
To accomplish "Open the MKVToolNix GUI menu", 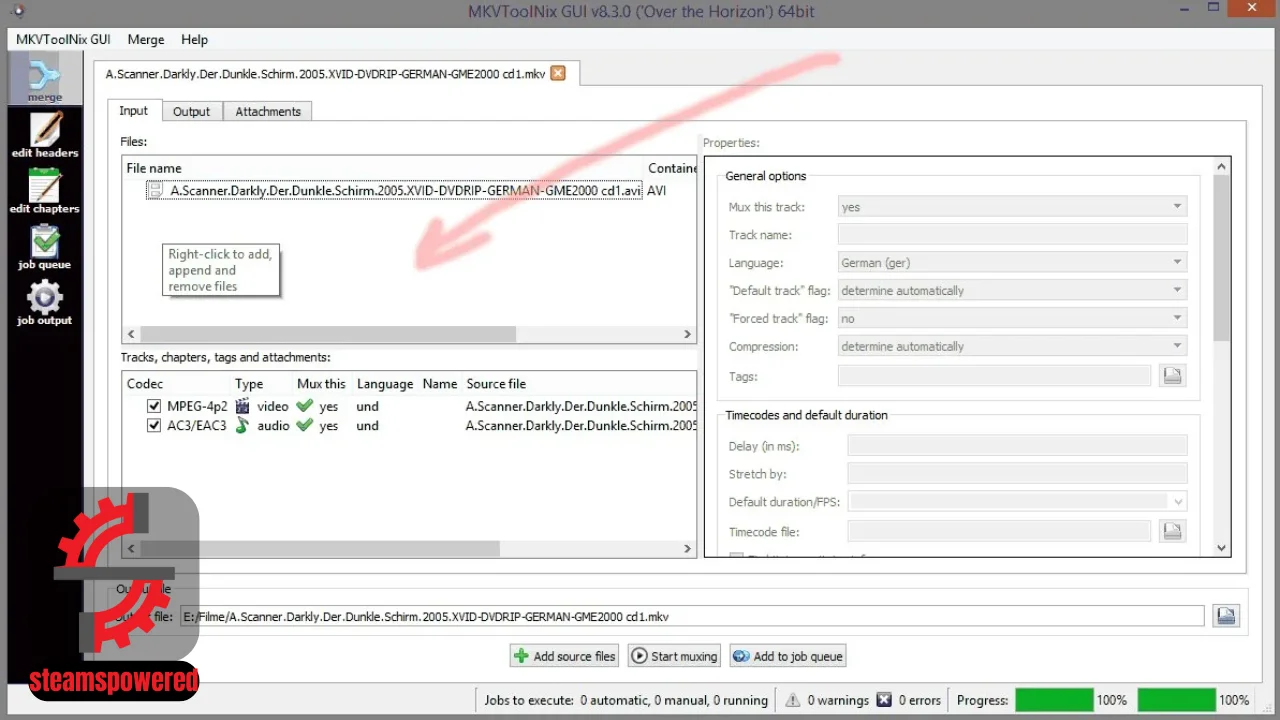I will (x=63, y=39).
